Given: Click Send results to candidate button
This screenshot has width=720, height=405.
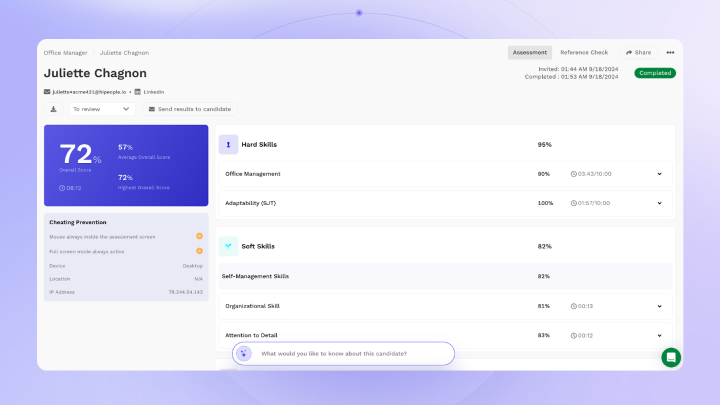Looking at the screenshot, I should [x=191, y=109].
